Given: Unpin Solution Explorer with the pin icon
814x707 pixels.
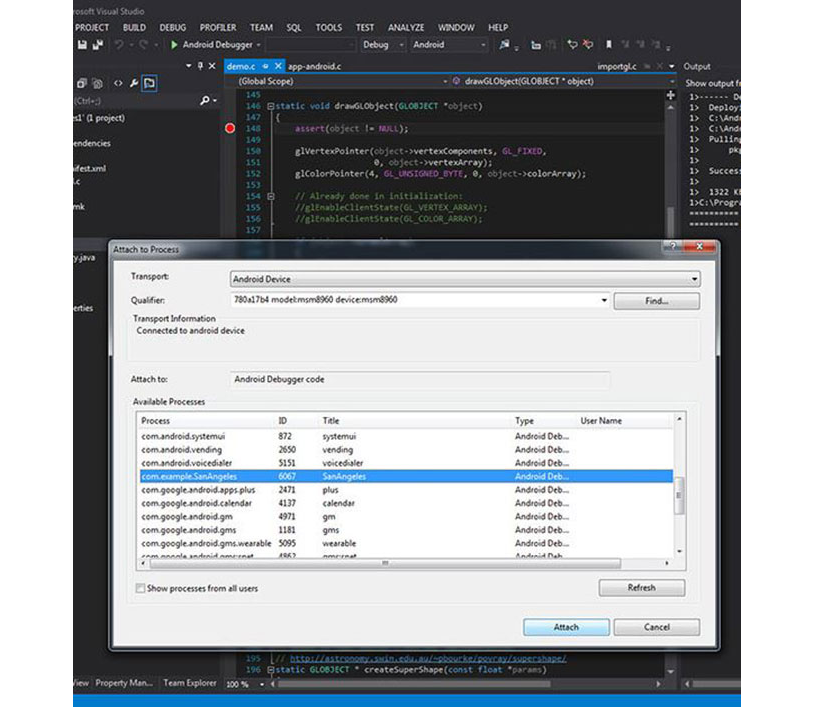Looking at the screenshot, I should 200,65.
